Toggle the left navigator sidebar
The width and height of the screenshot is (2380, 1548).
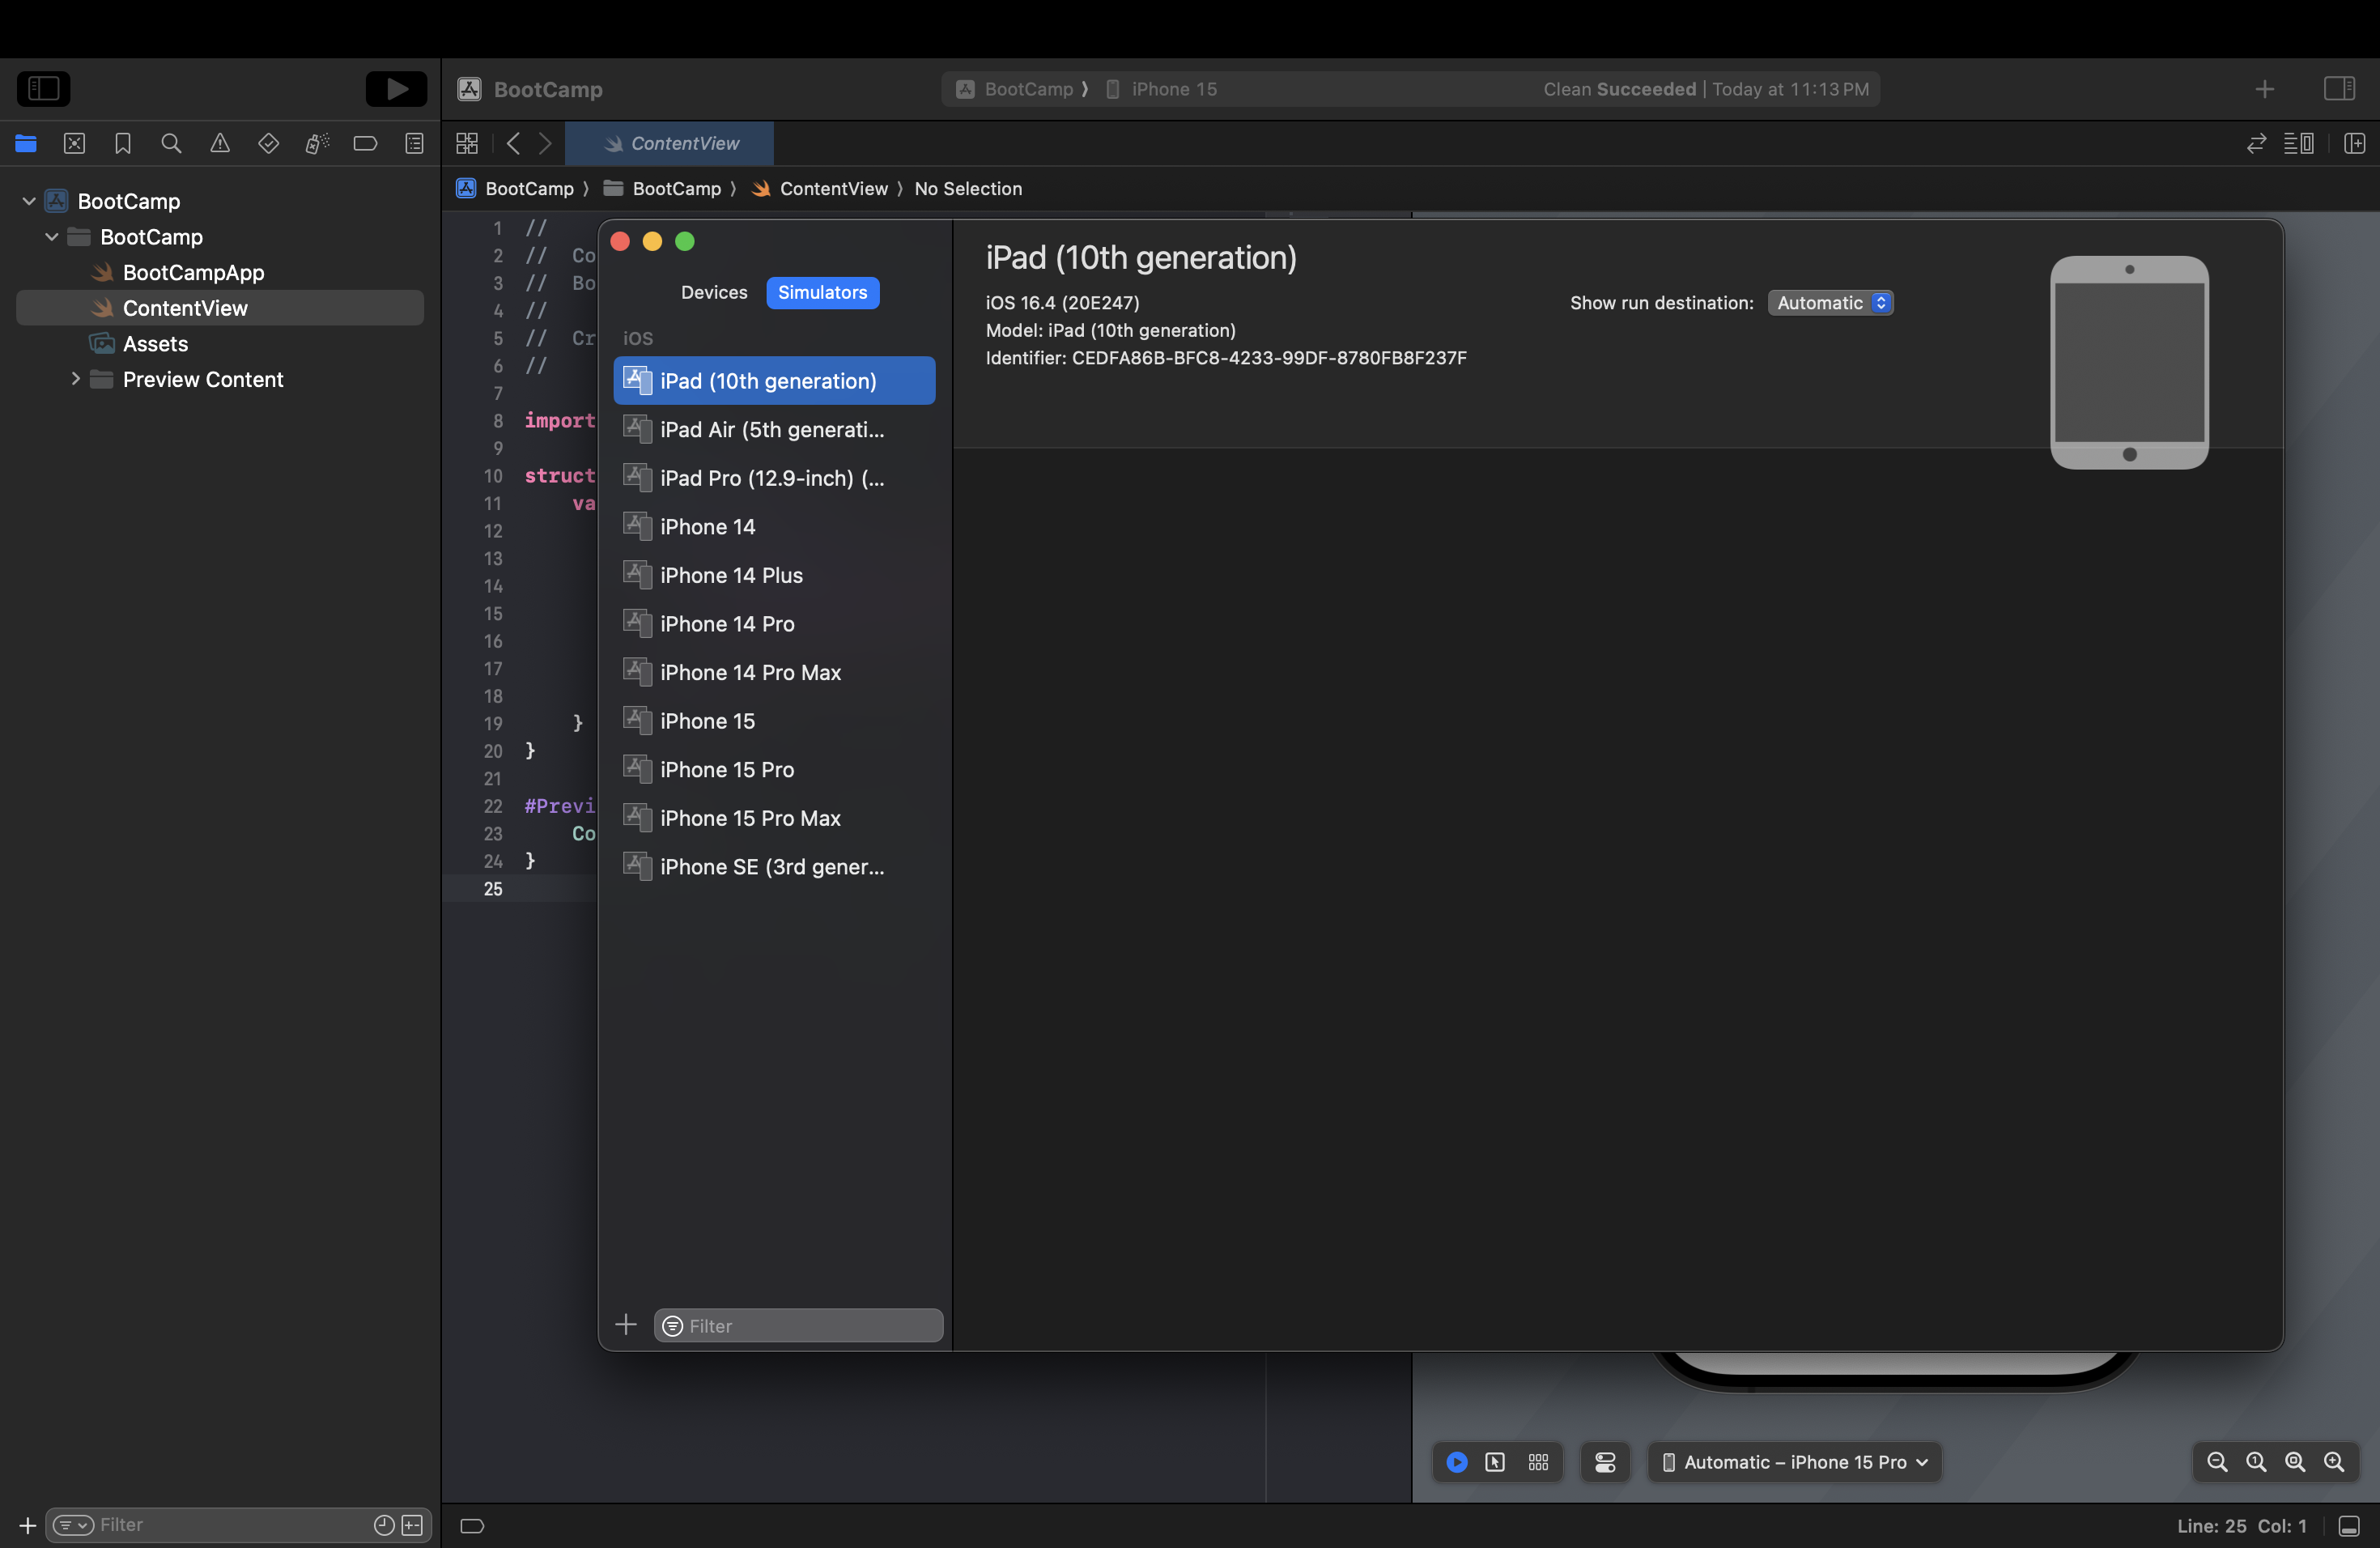point(43,89)
